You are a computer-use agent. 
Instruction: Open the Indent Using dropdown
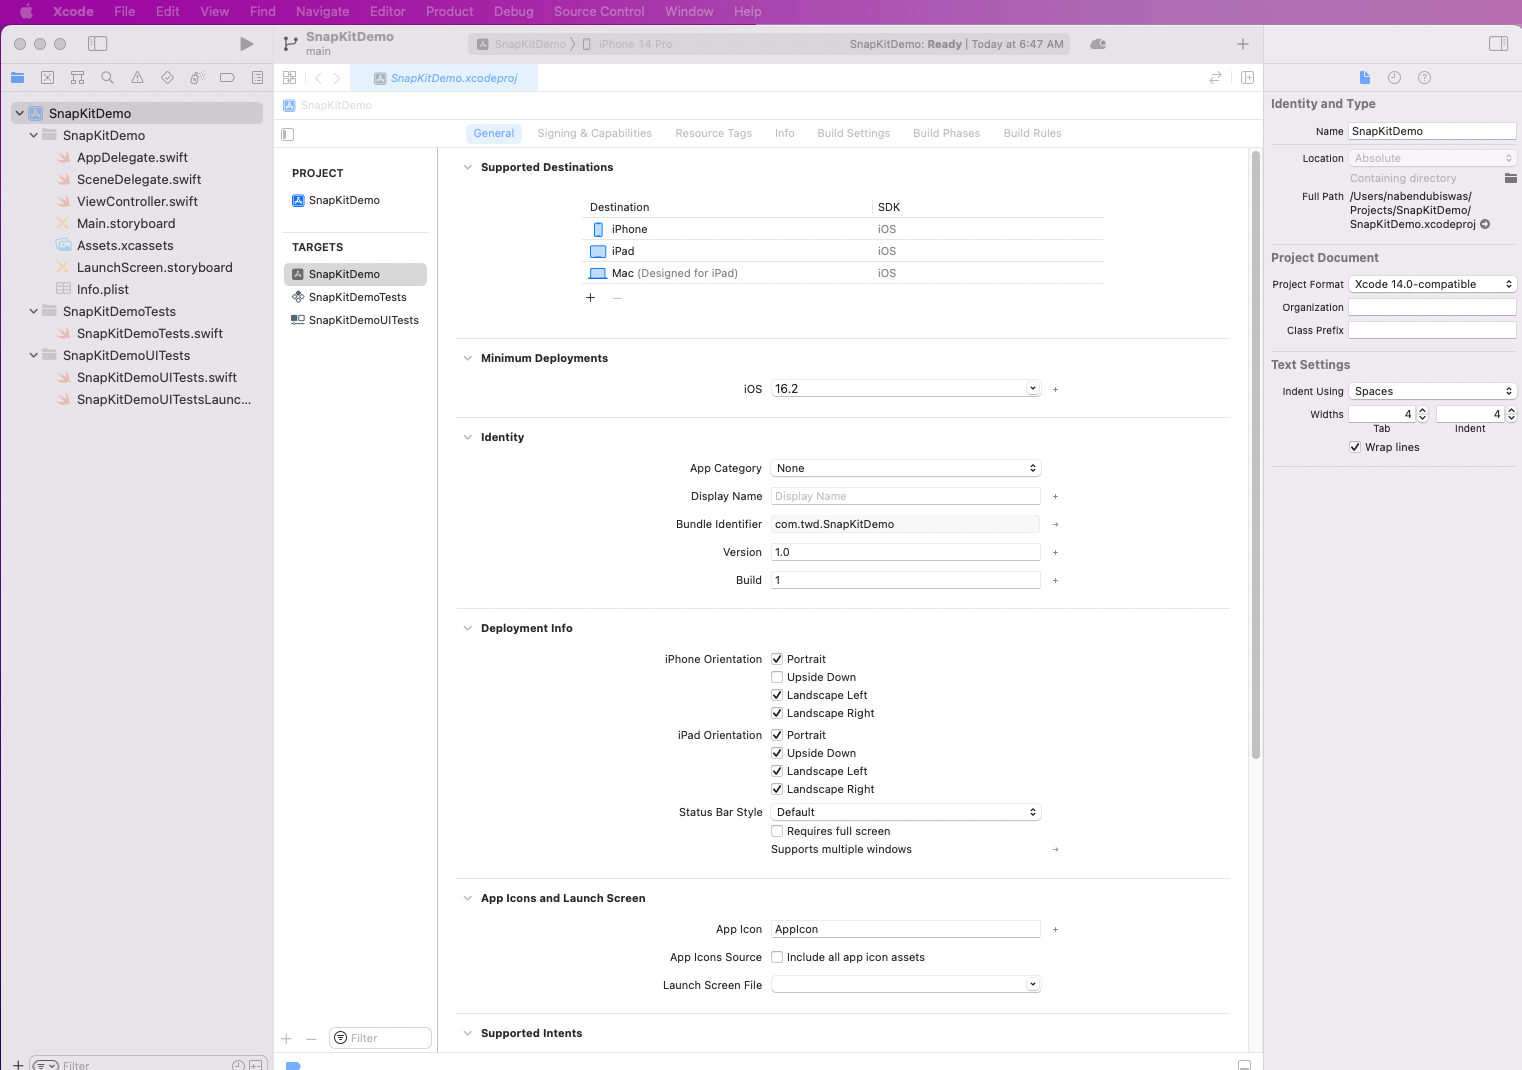pos(1432,391)
